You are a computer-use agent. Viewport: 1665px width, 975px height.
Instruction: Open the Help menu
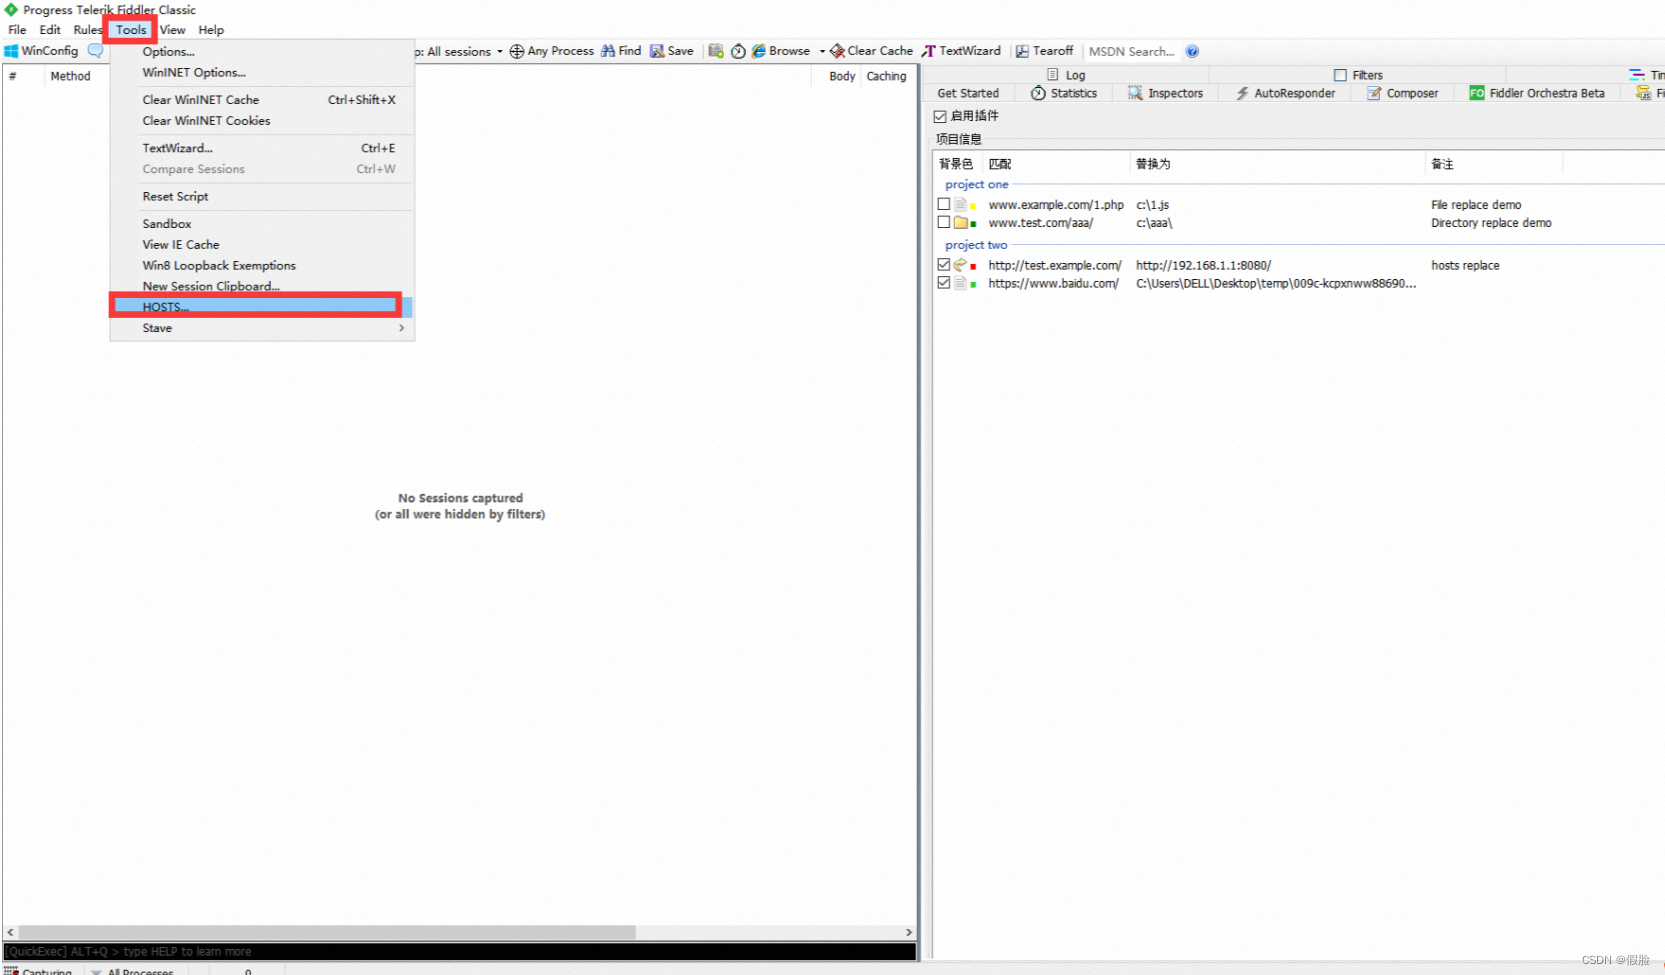coord(211,30)
